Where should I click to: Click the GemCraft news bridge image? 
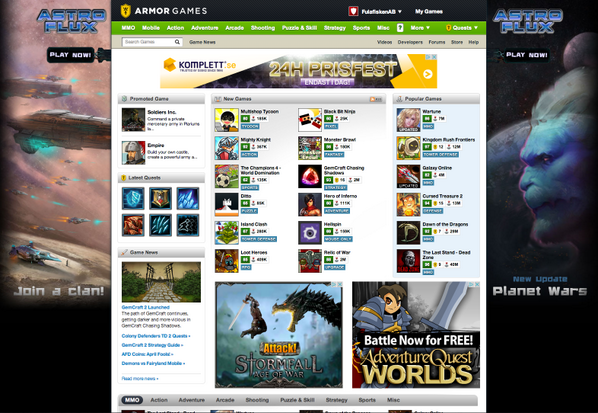tap(161, 282)
